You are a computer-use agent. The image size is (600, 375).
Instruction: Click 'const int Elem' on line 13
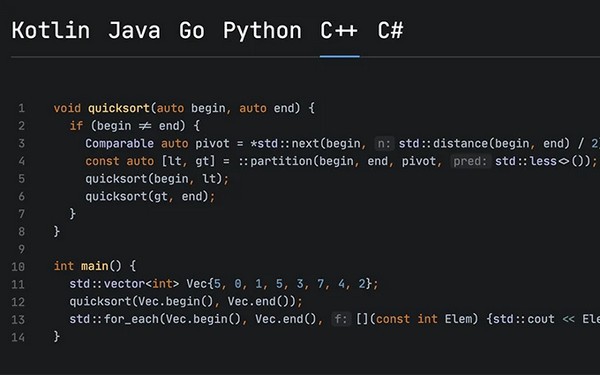[424, 319]
